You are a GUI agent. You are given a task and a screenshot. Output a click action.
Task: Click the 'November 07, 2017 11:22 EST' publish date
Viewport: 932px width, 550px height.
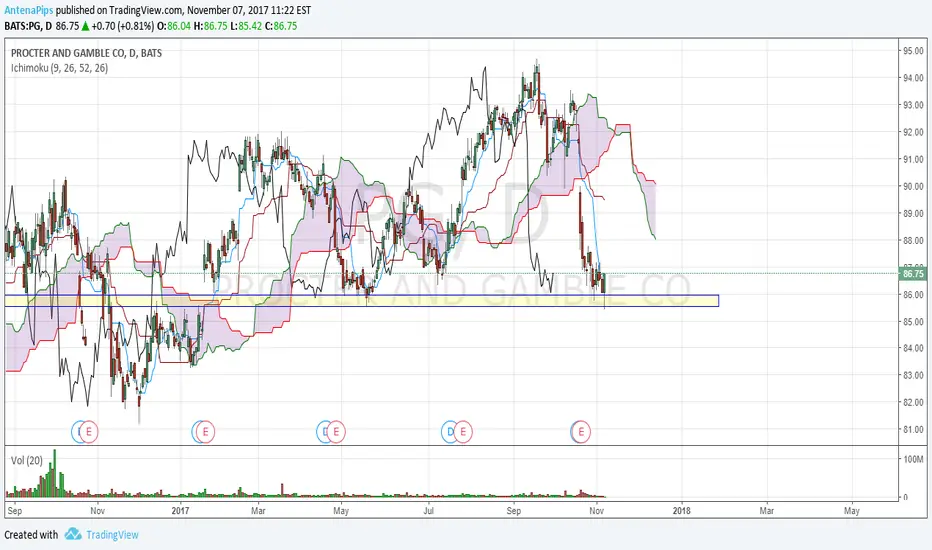tap(249, 10)
